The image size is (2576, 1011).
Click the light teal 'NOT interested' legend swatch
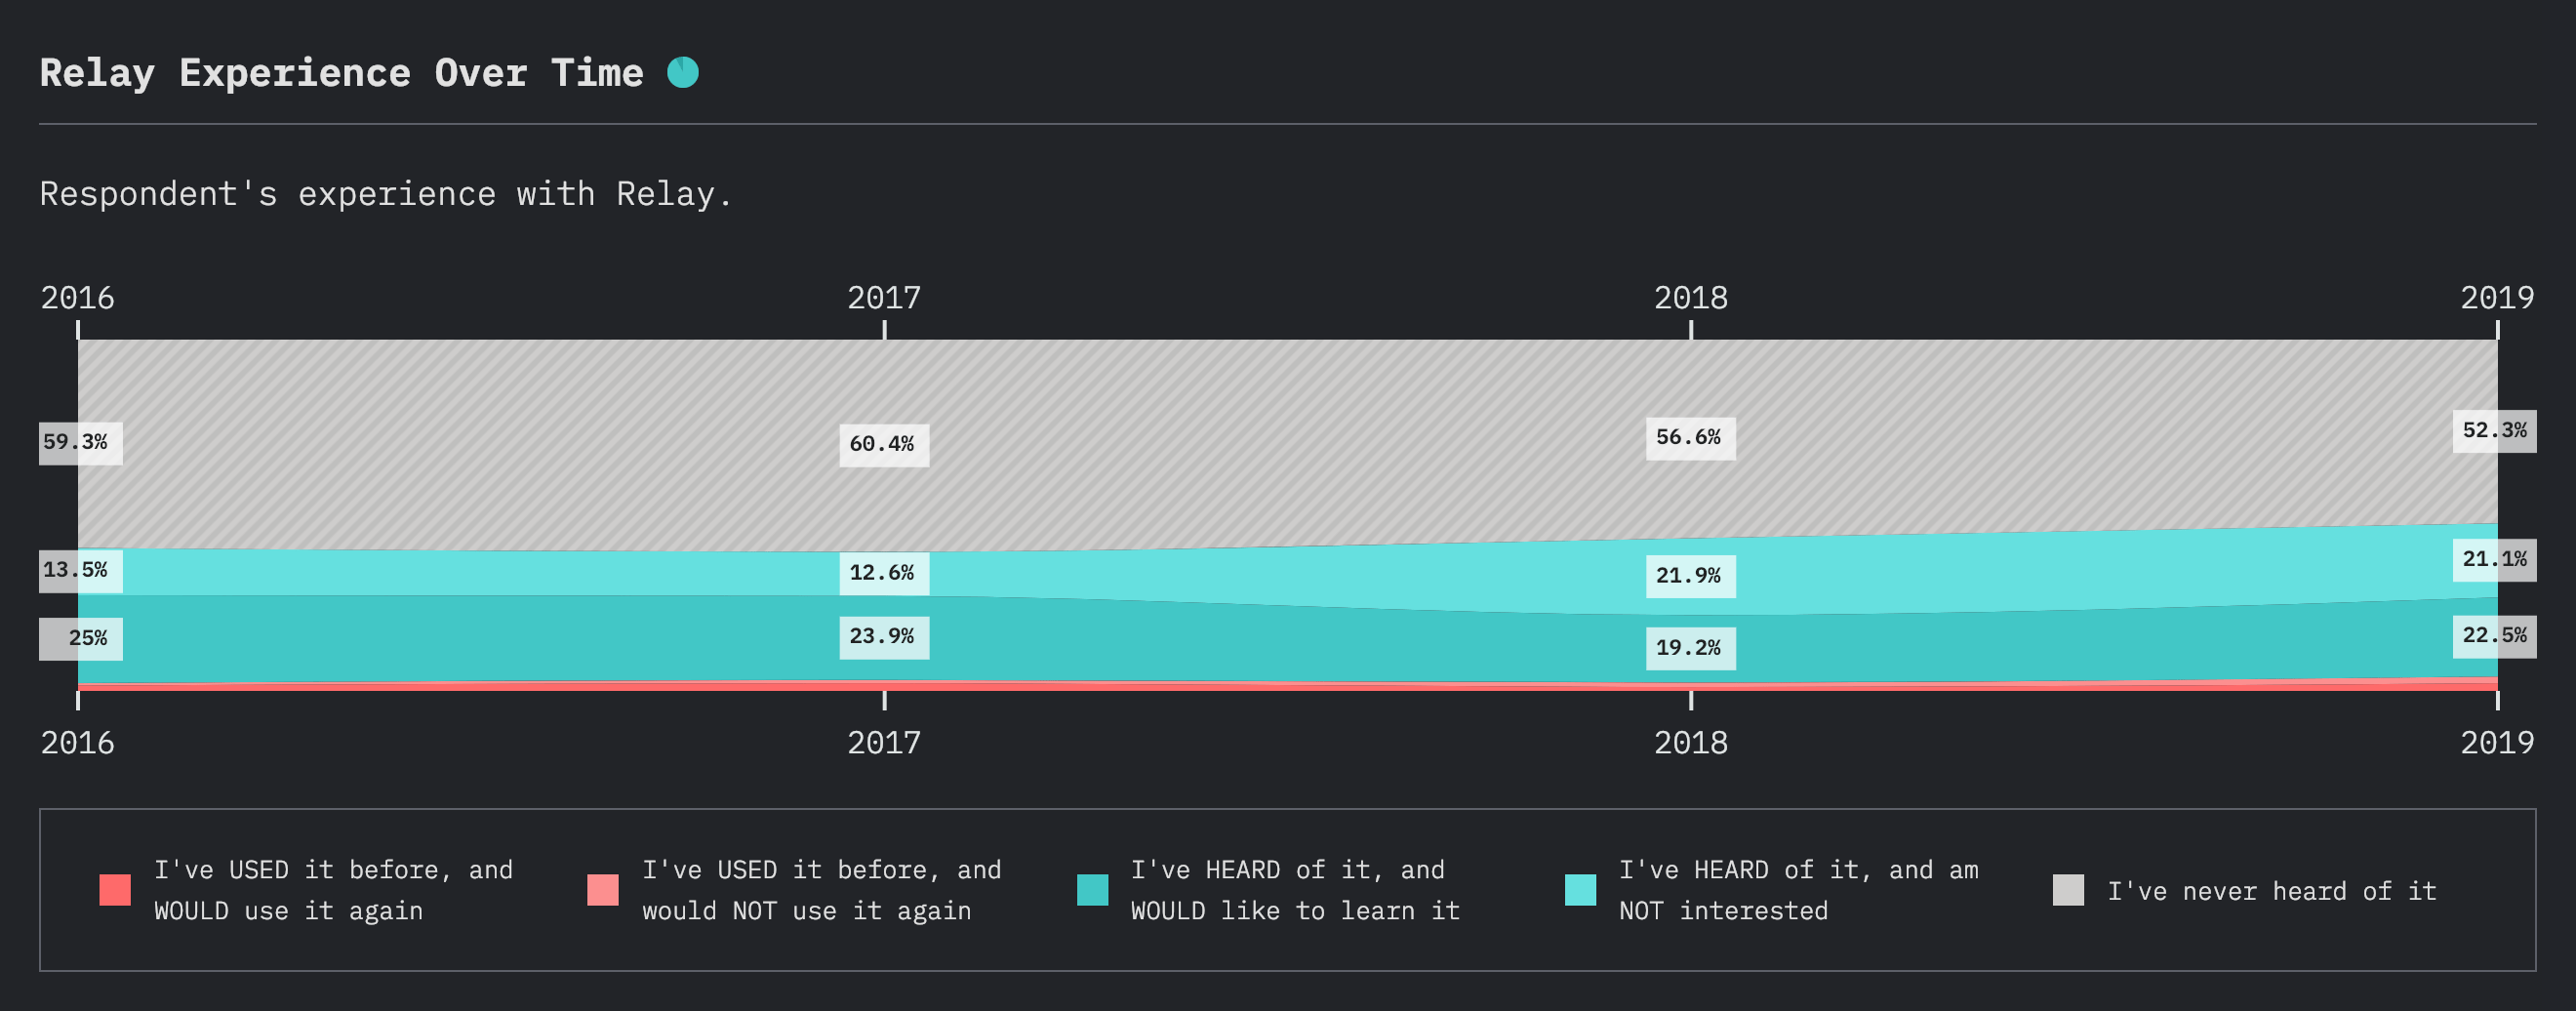pyautogui.click(x=1580, y=889)
